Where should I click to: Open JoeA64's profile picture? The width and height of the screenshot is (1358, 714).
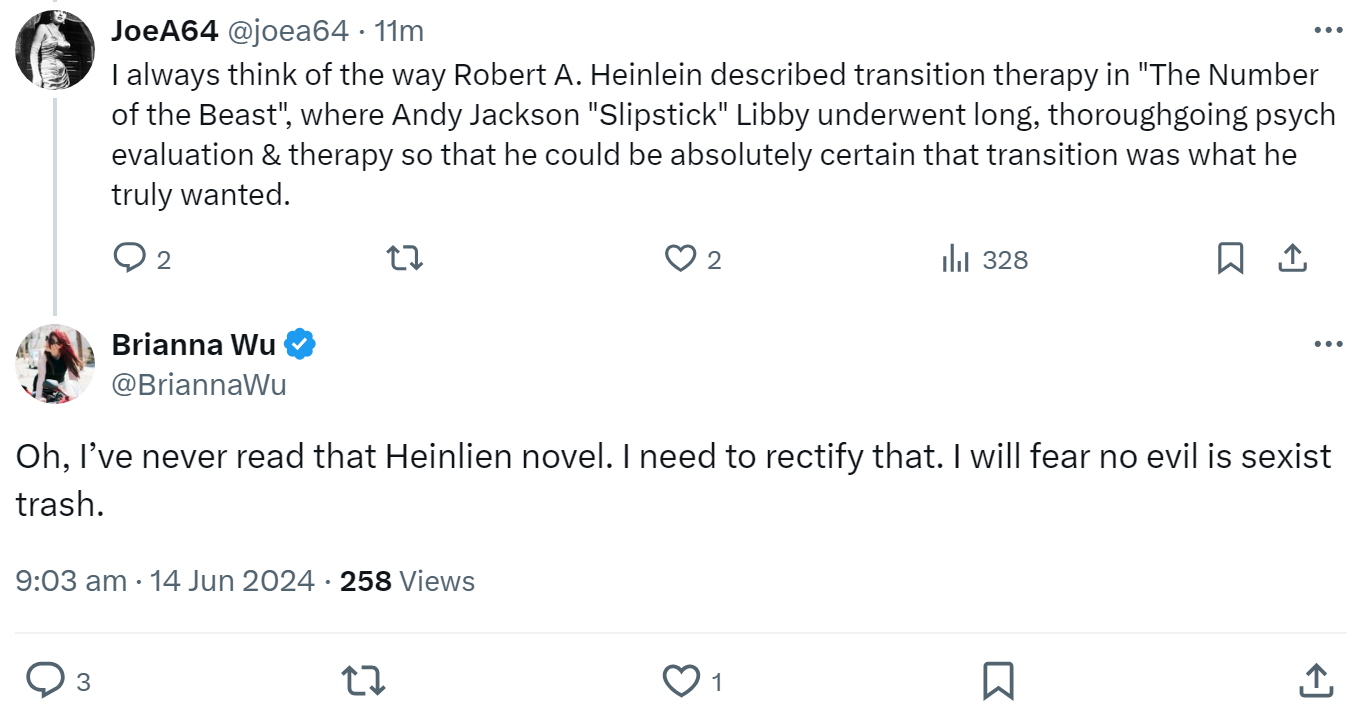click(x=55, y=50)
